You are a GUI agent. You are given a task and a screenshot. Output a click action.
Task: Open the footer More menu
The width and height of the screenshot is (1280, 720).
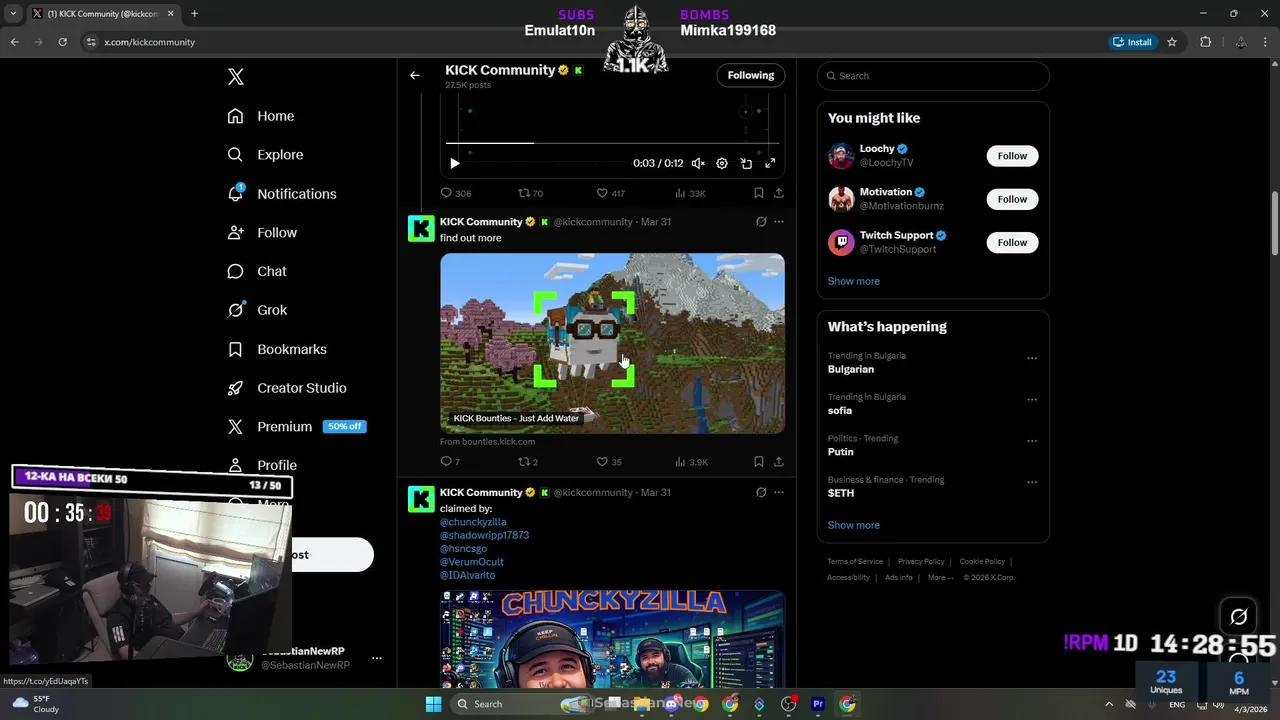(x=940, y=577)
